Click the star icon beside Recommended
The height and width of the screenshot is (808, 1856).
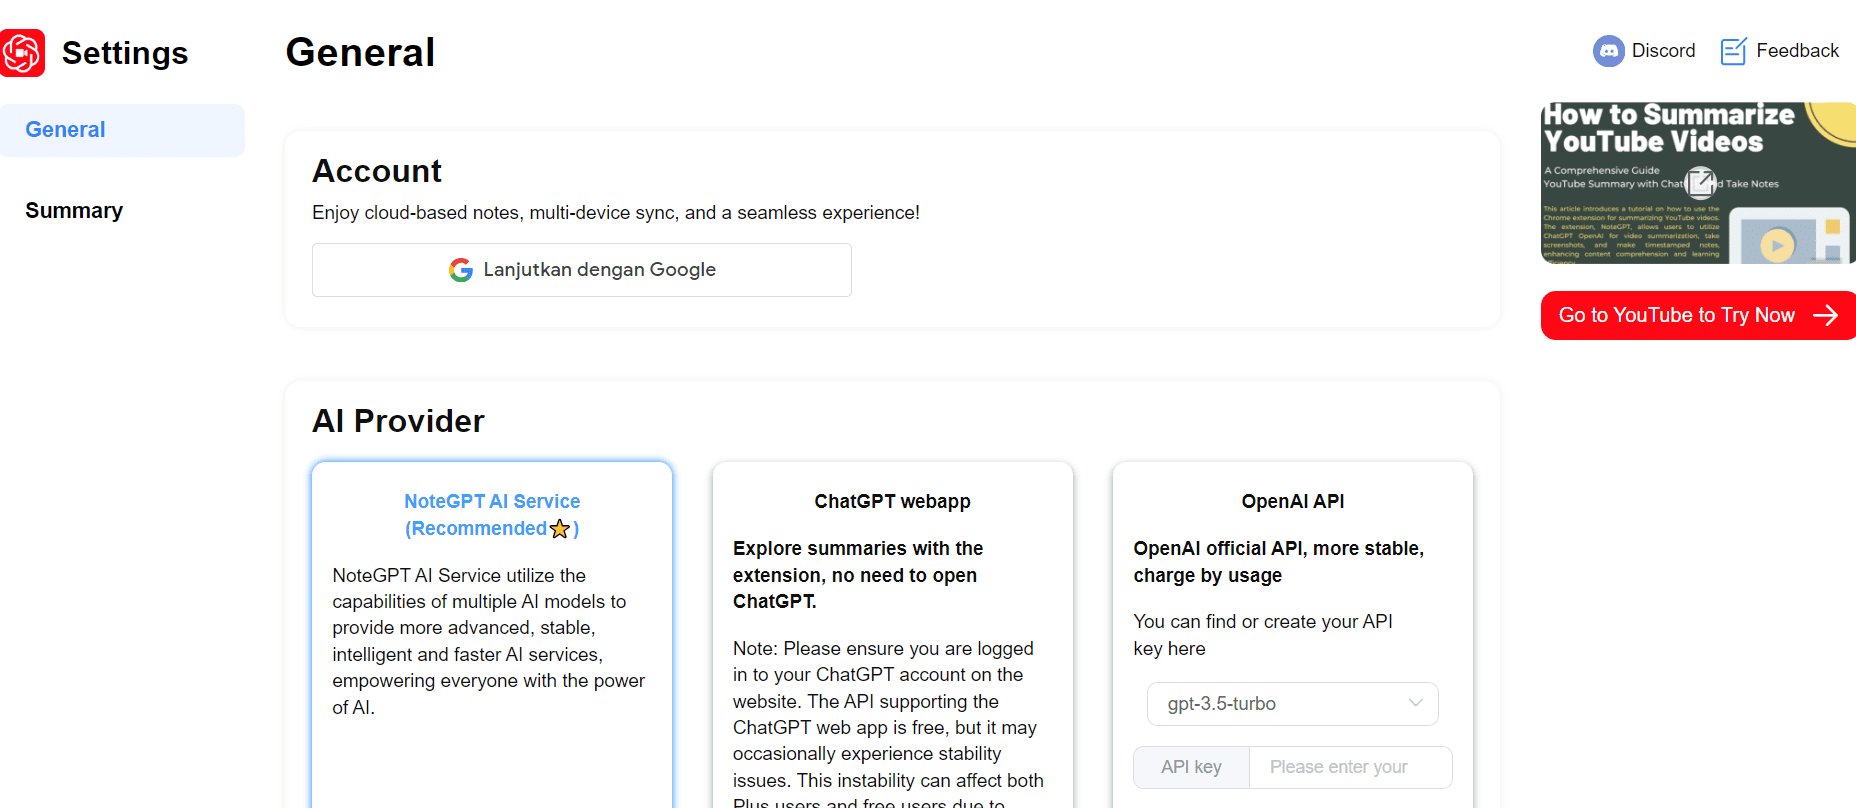[560, 529]
